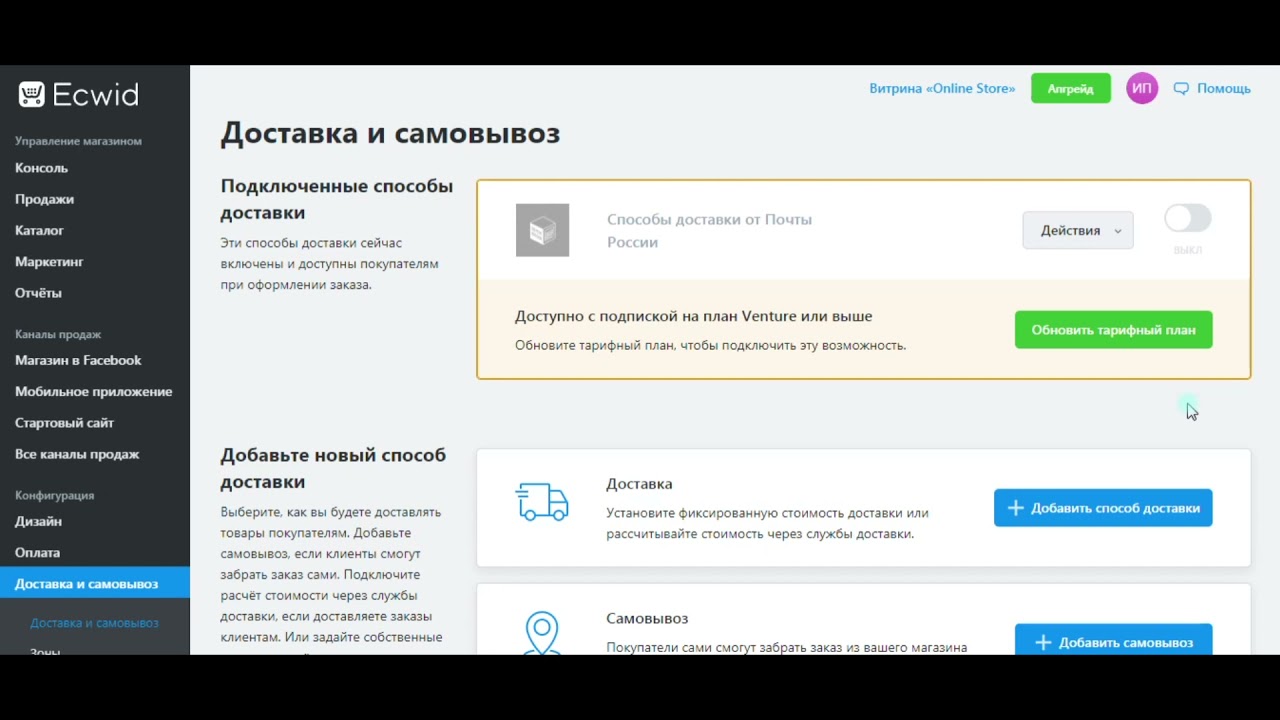Open Все каналы продаж

click(77, 454)
